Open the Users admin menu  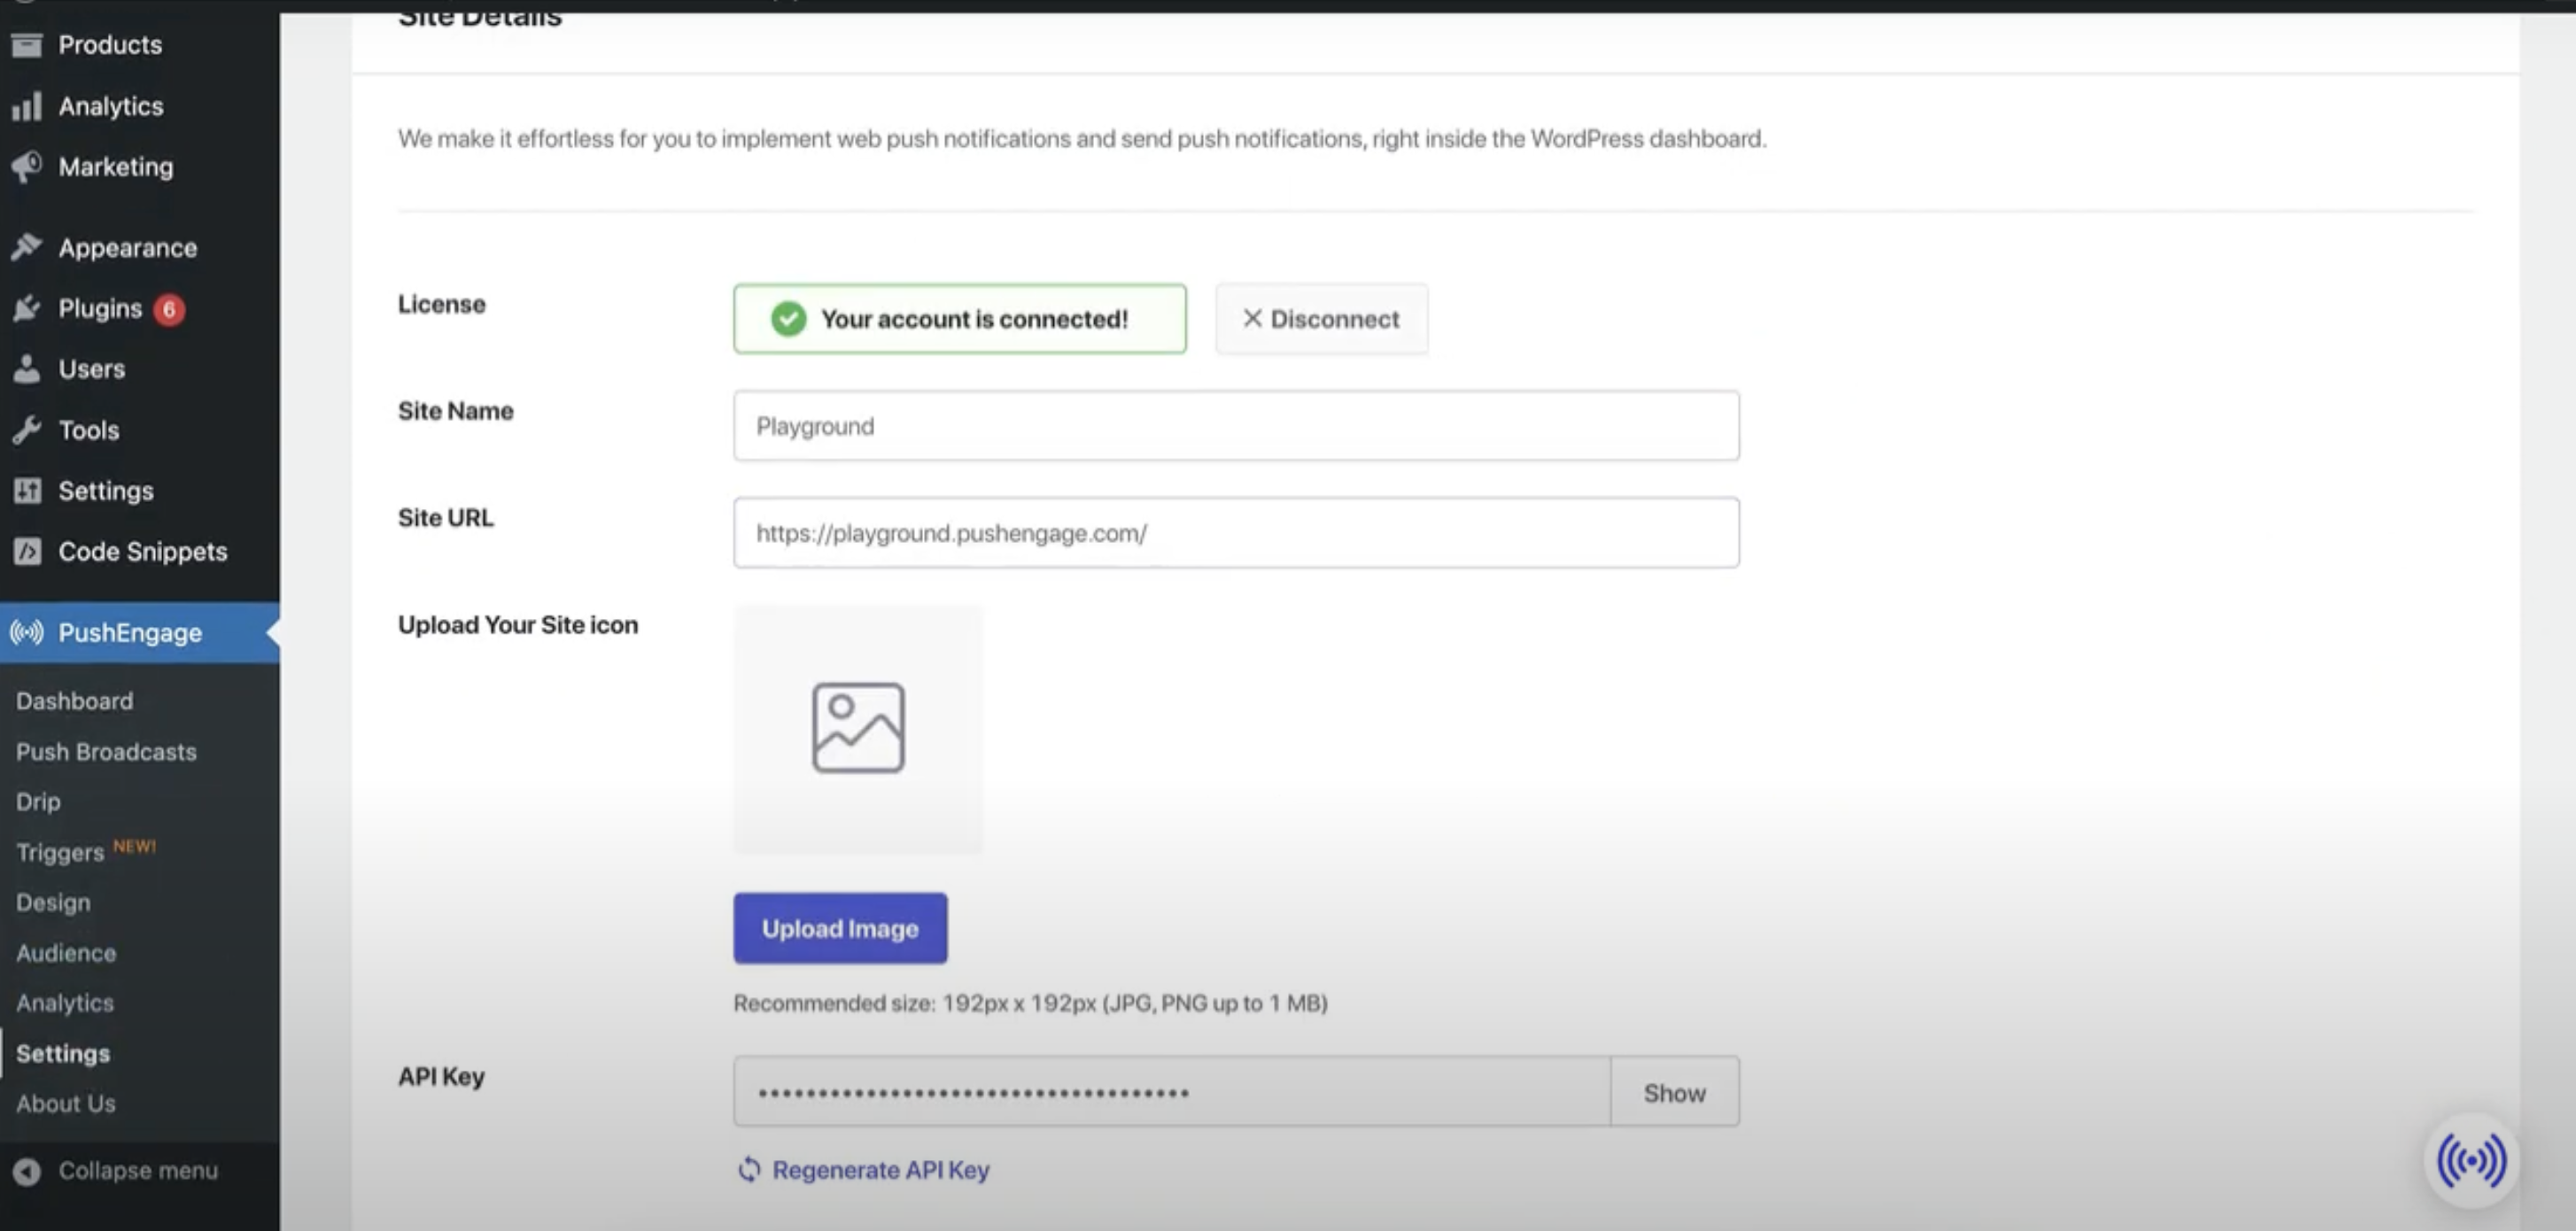click(x=91, y=369)
